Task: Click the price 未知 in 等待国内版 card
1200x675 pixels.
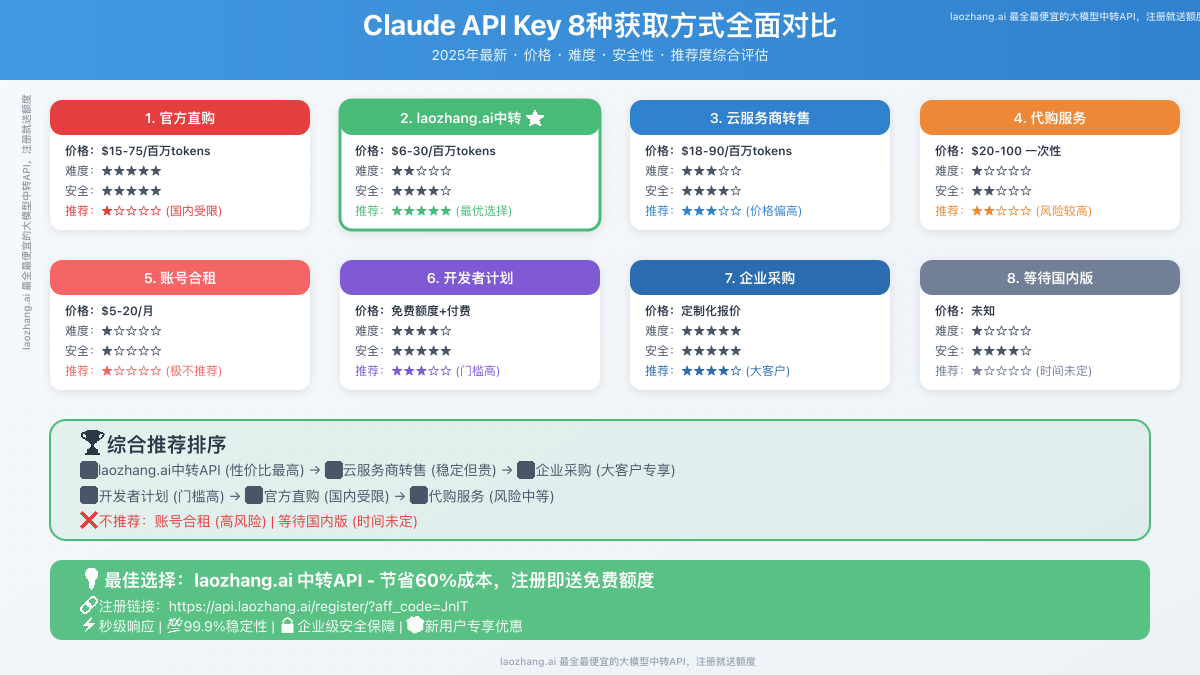Action: 983,311
